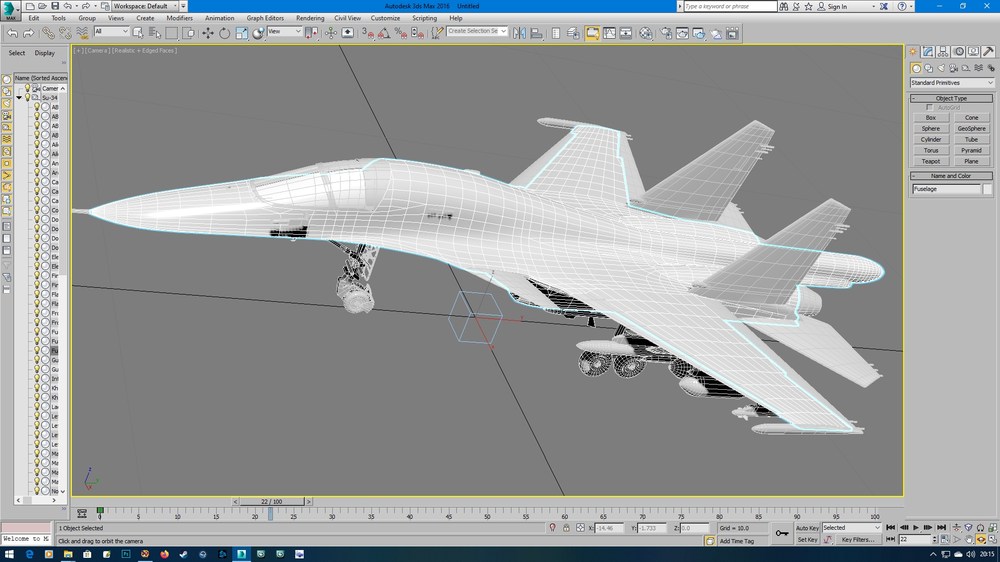
Task: Activate the Select and Scale tool
Action: 242,33
